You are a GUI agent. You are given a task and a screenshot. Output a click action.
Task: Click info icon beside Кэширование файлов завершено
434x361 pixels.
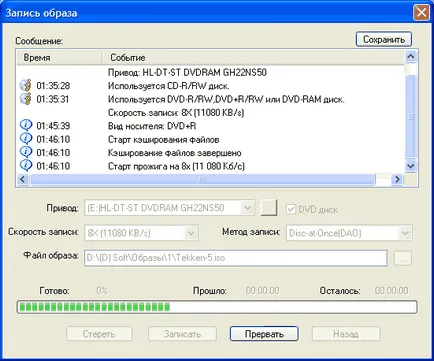pyautogui.click(x=26, y=152)
